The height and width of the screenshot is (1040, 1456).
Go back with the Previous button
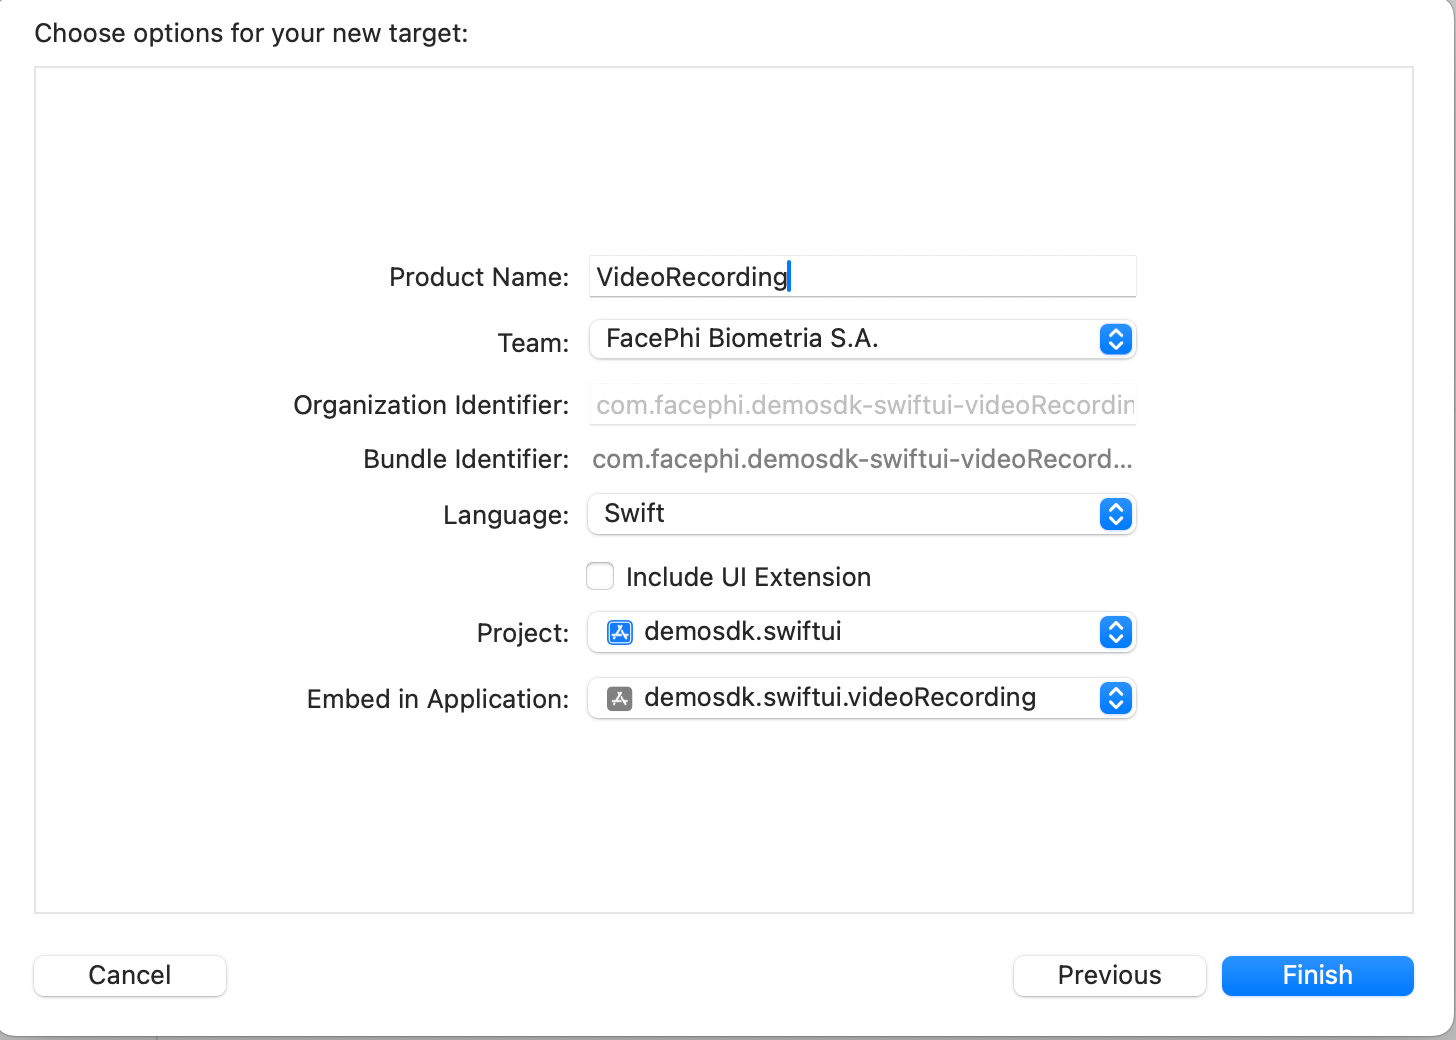tap(1110, 975)
